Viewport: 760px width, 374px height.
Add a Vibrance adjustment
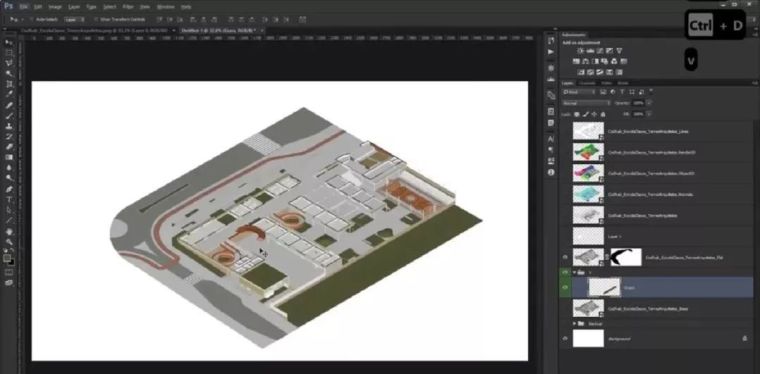tap(619, 51)
